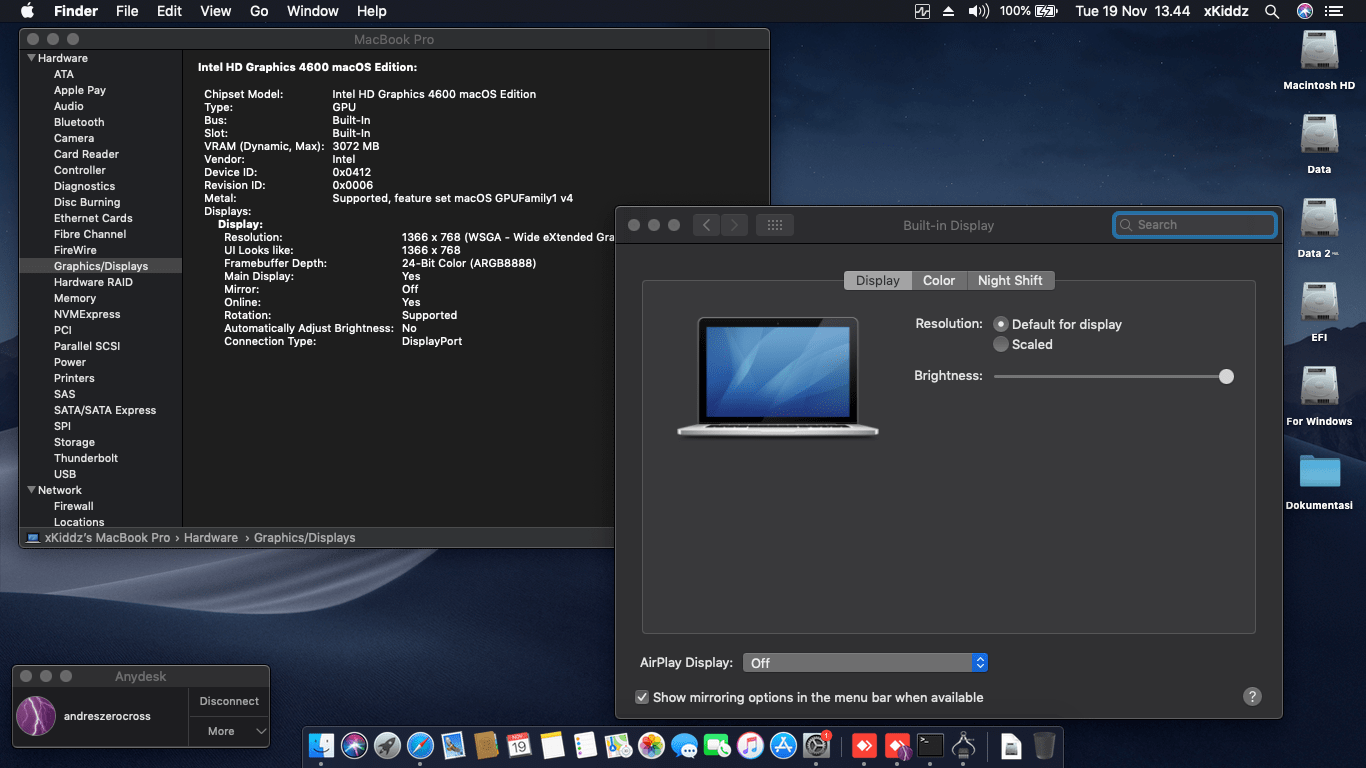Screen dimensions: 1366x768
Task: Open the Macintosh HD drive icon
Action: [x=1319, y=51]
